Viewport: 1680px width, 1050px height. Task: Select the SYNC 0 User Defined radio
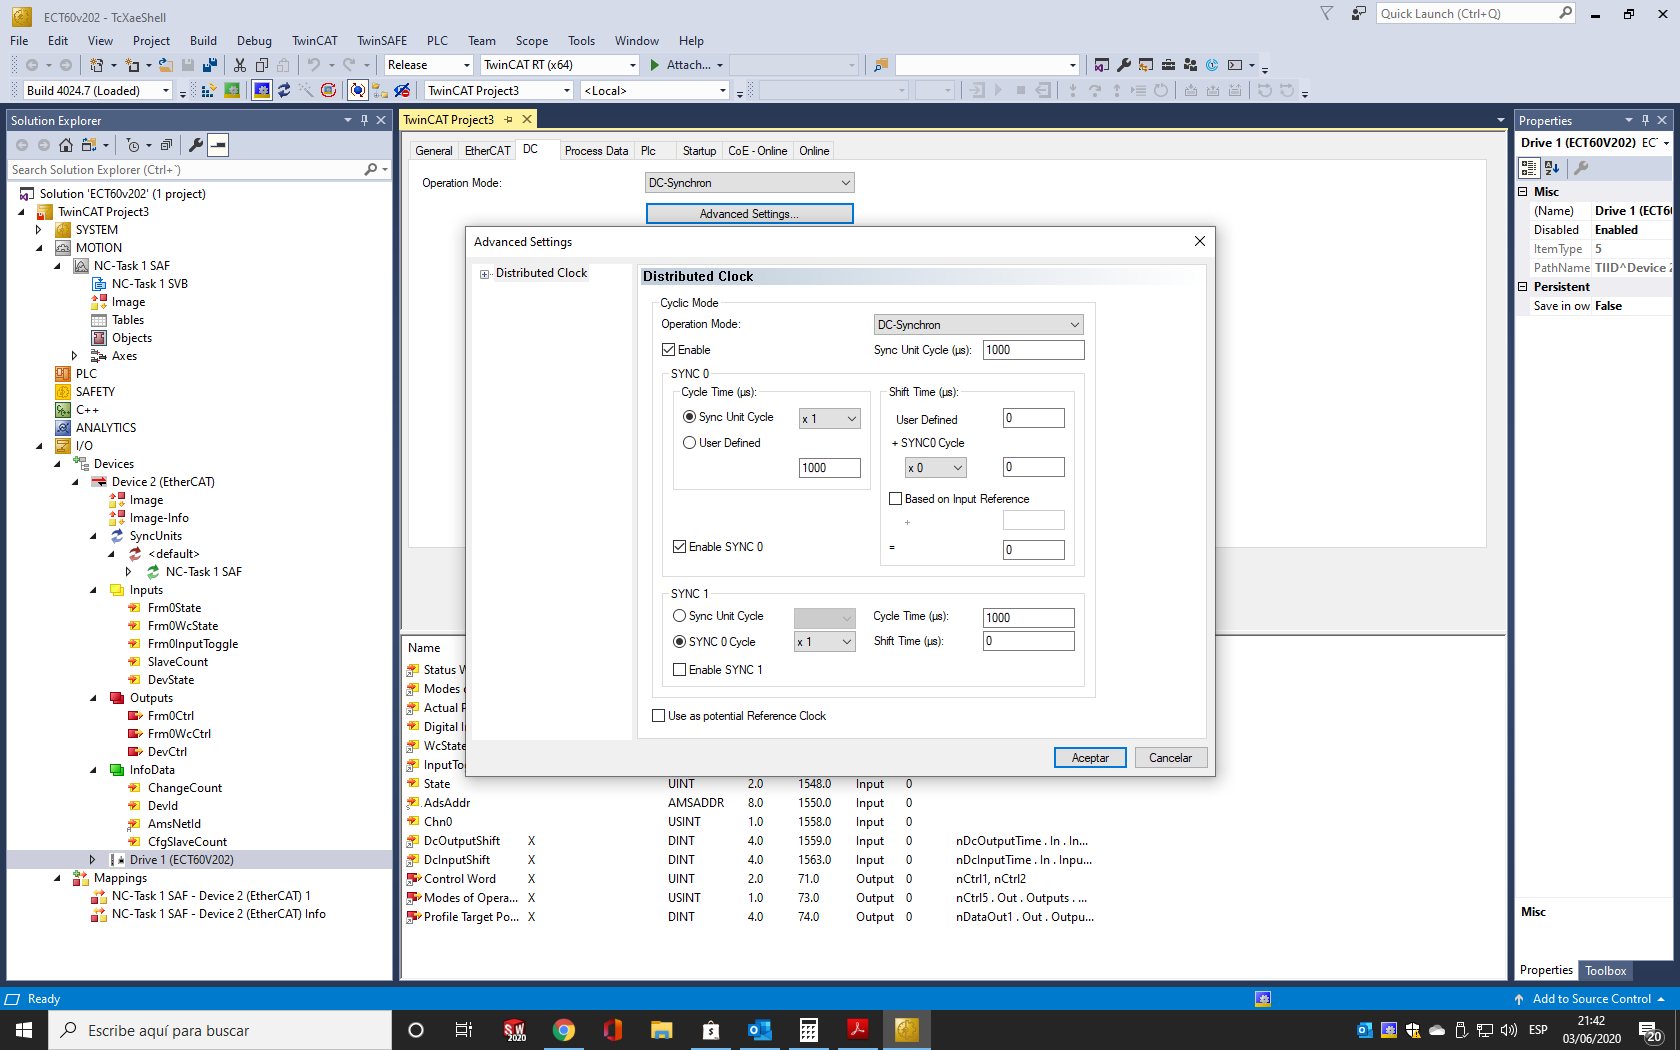(689, 443)
